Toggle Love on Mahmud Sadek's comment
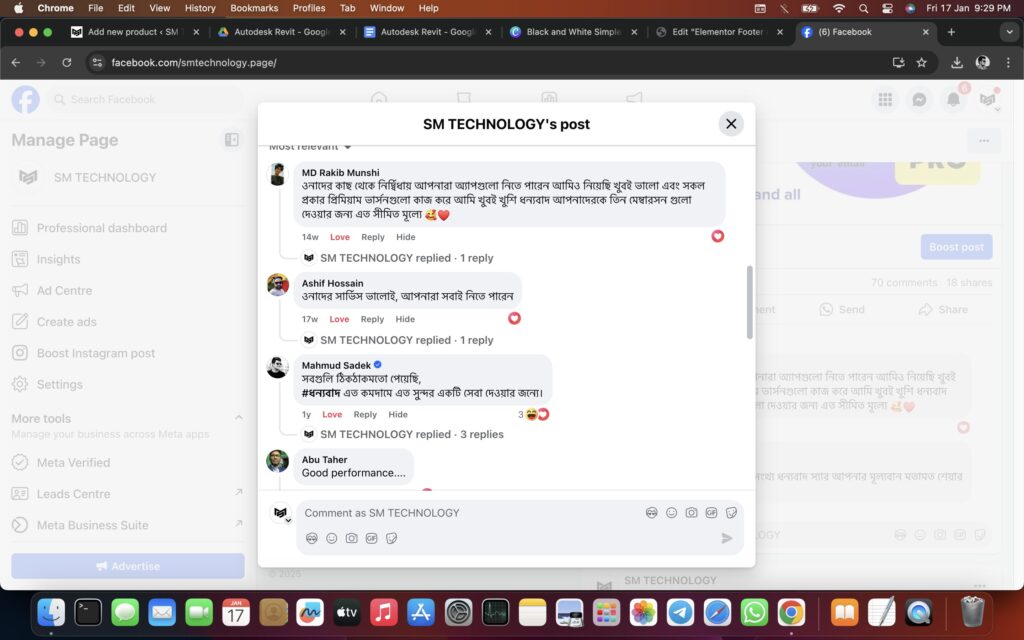This screenshot has height=640, width=1024. [x=332, y=414]
